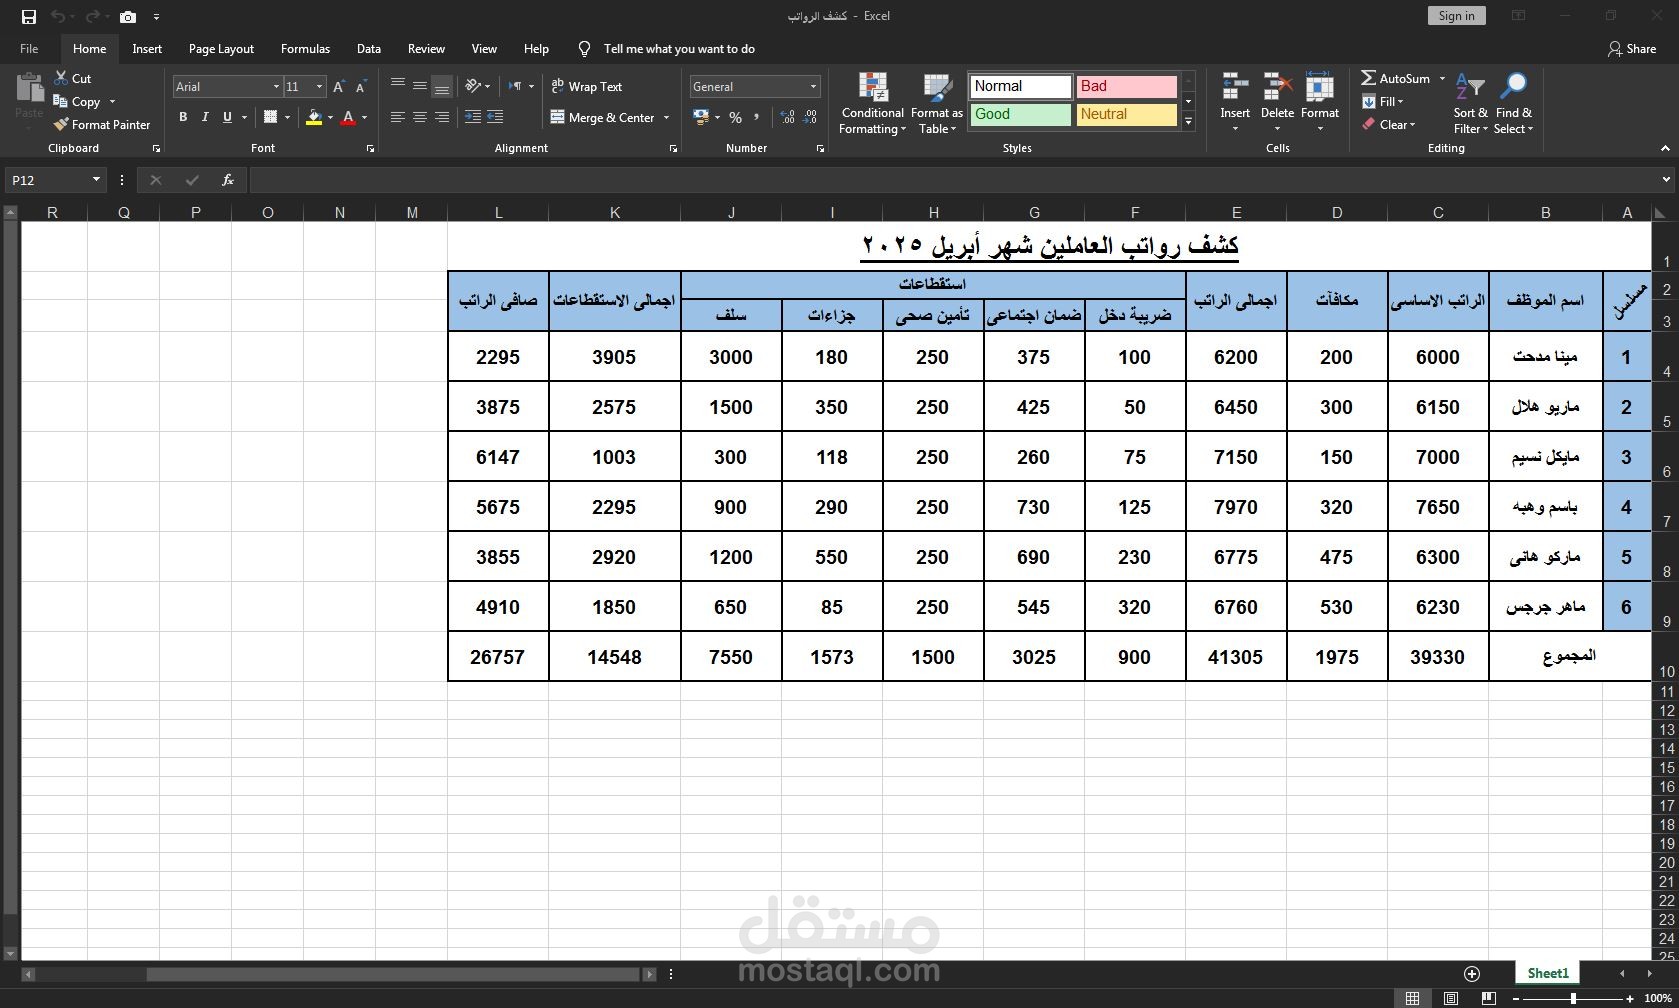Viewport: 1679px width, 1008px height.
Task: Expand the cell Styles gallery
Action: click(1187, 122)
